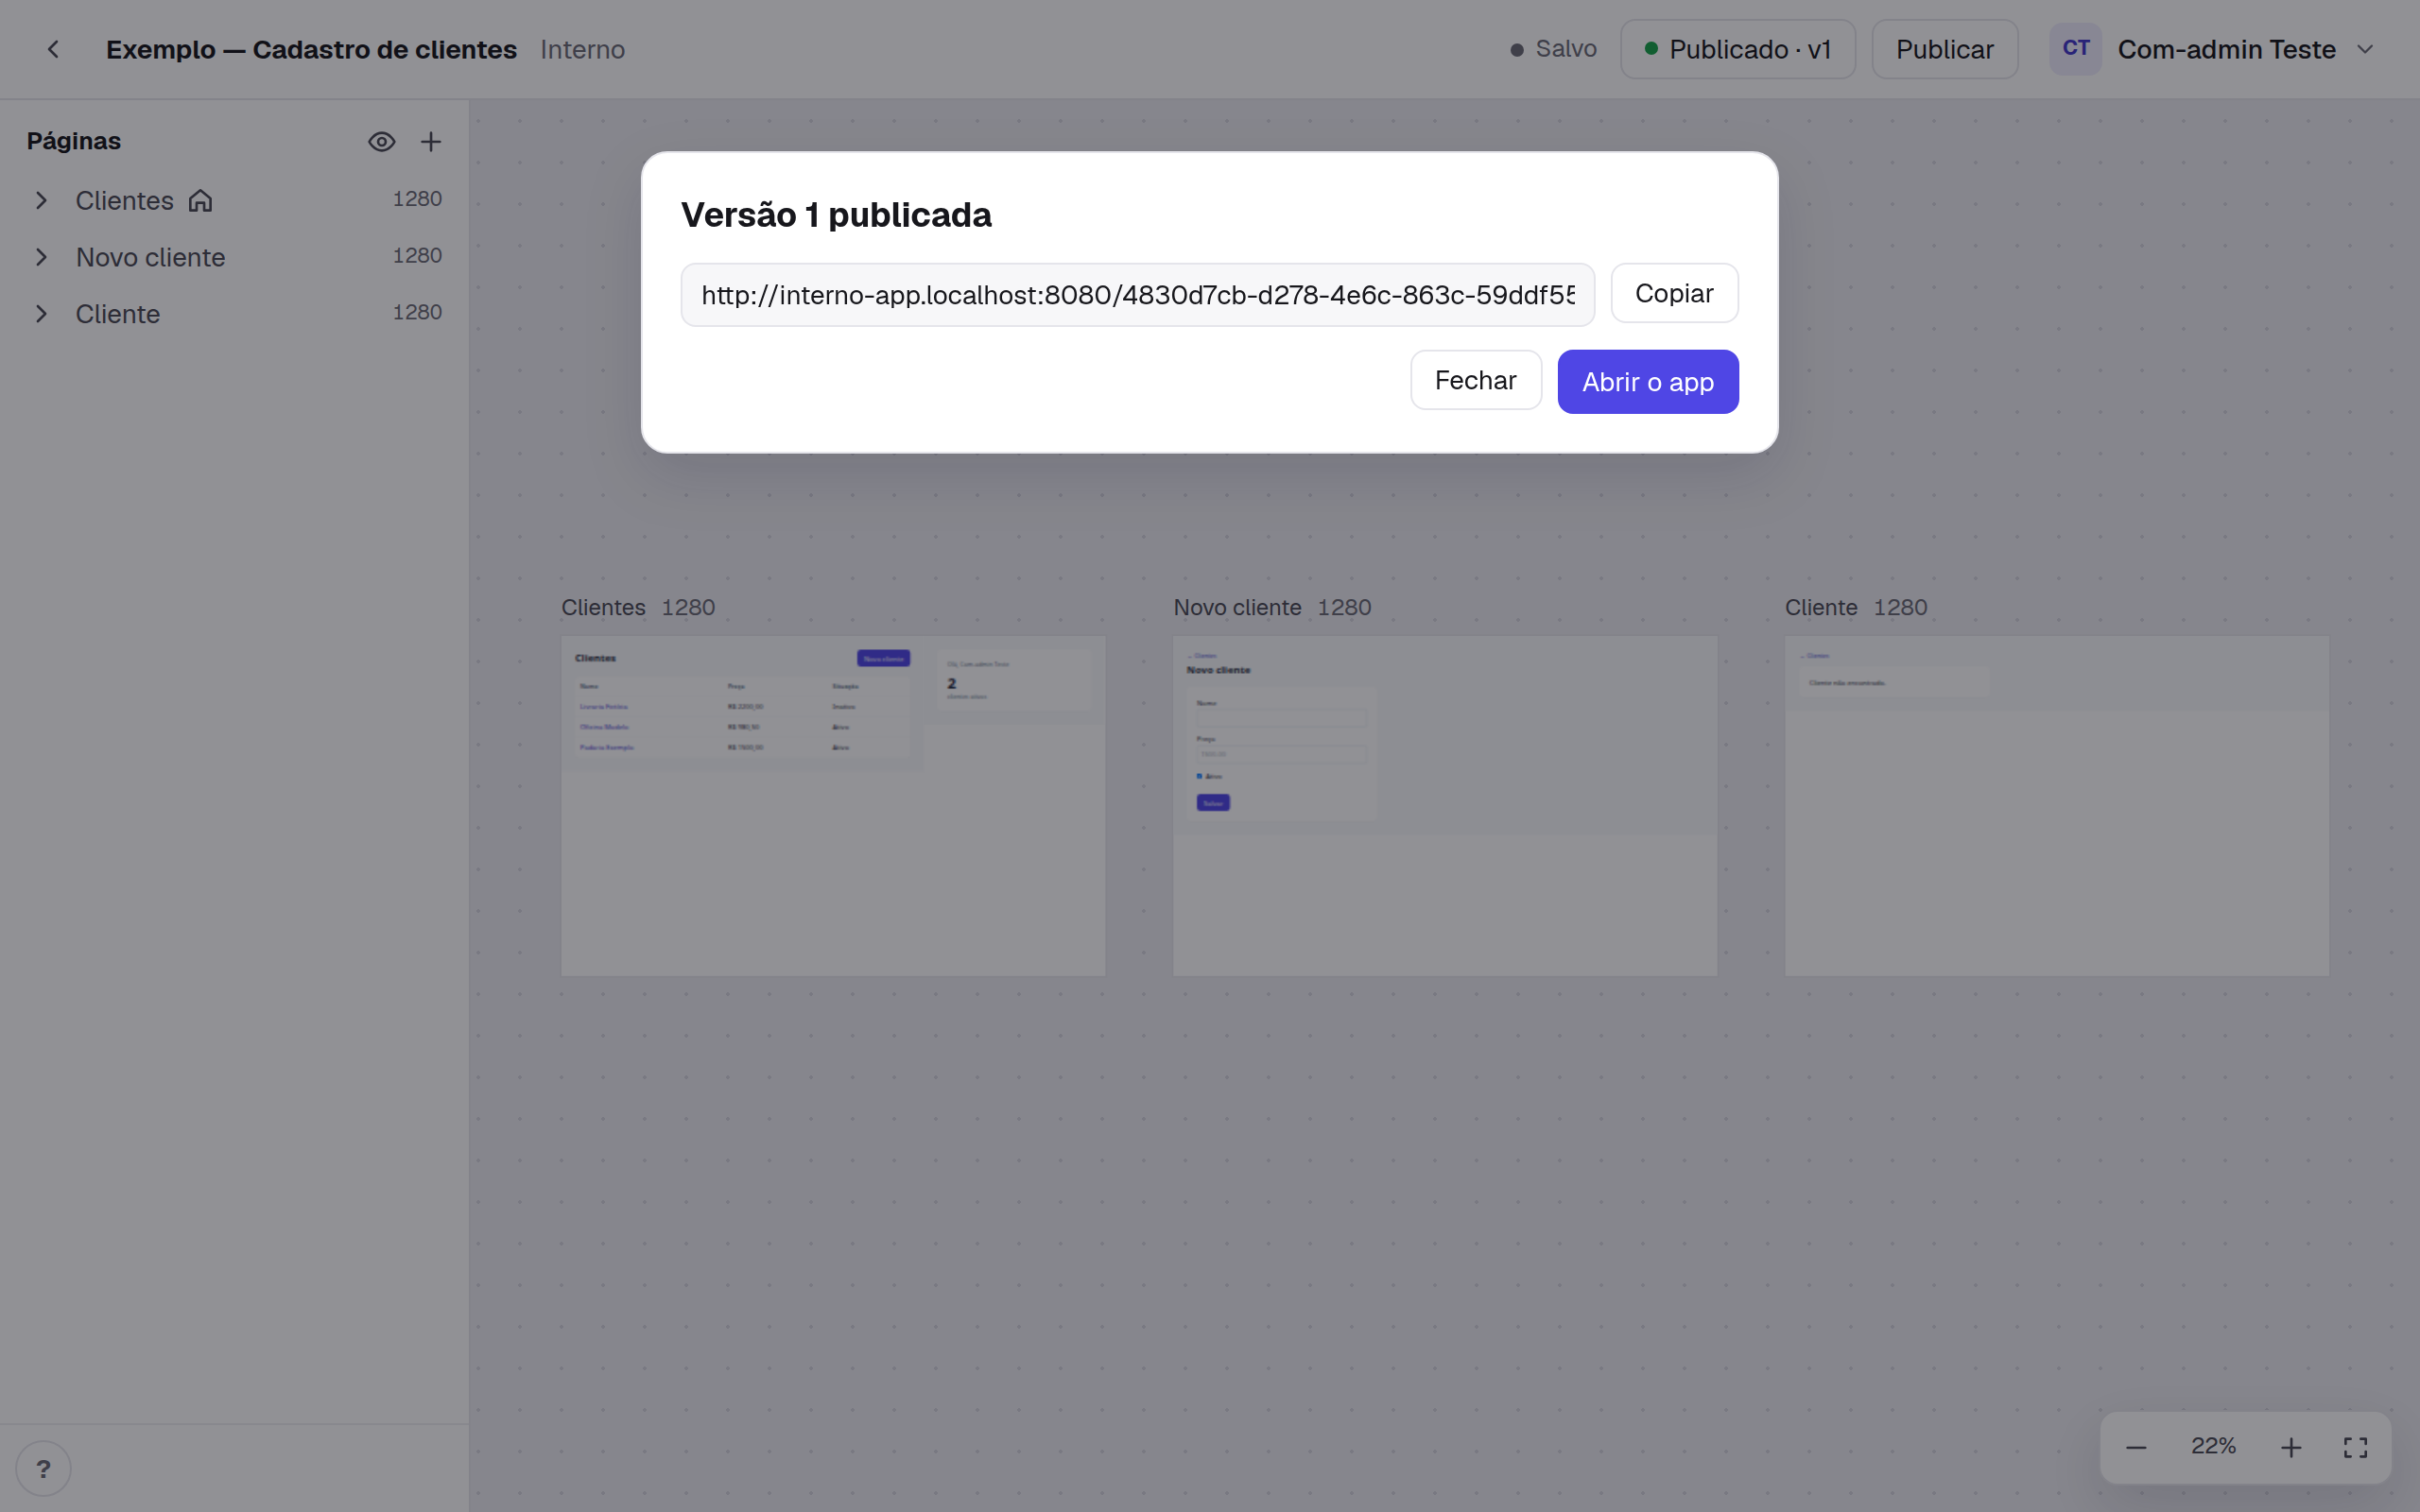Click the Páginas panel heading
2420x1512 pixels.
click(73, 141)
